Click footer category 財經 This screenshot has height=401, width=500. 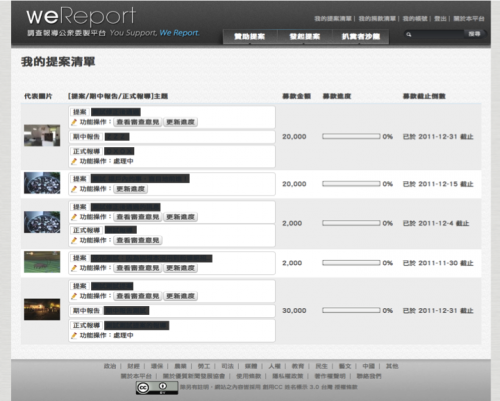click(133, 366)
